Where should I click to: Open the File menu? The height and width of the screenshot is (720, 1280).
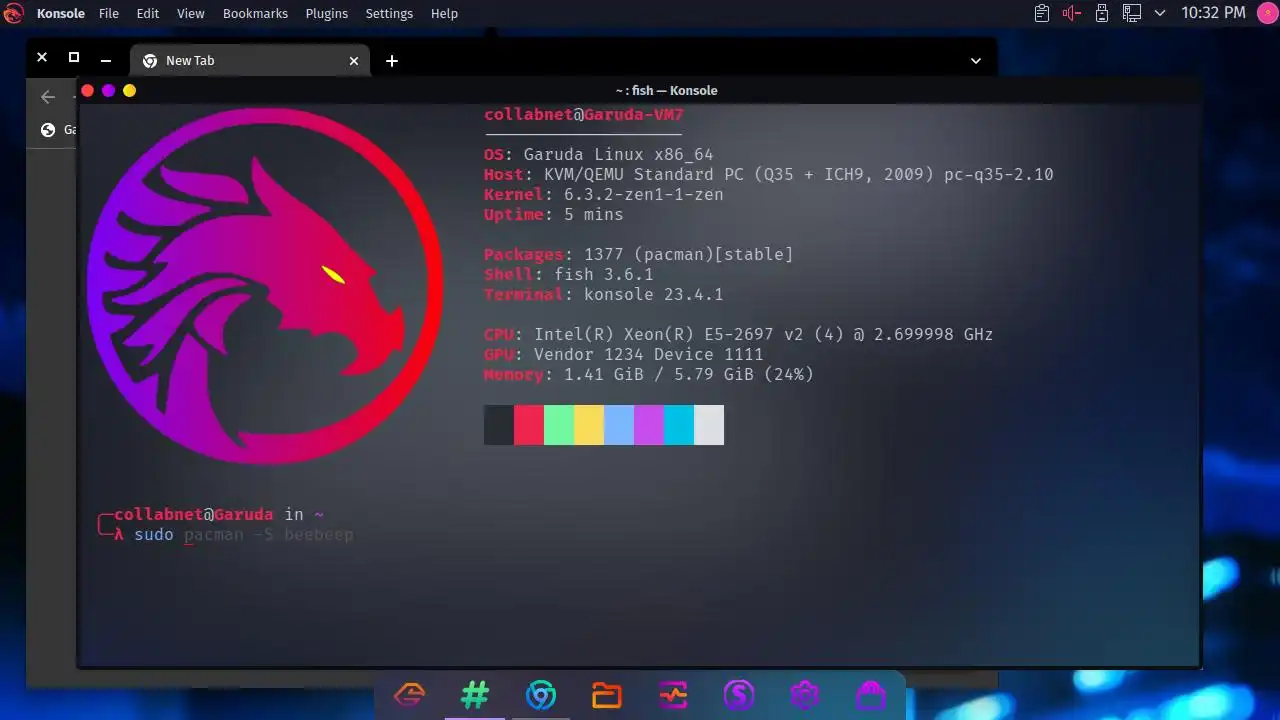pyautogui.click(x=109, y=13)
